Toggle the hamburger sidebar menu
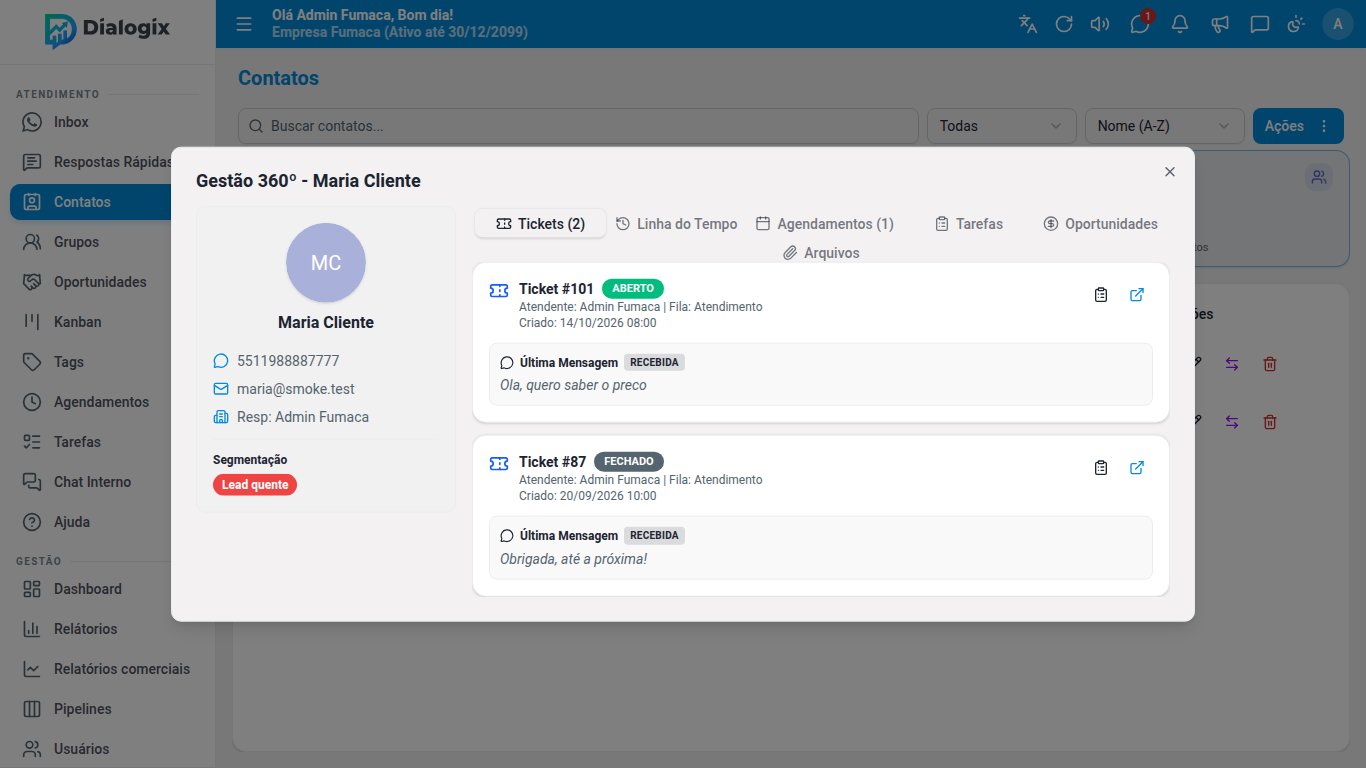Image resolution: width=1366 pixels, height=768 pixels. 244,24
